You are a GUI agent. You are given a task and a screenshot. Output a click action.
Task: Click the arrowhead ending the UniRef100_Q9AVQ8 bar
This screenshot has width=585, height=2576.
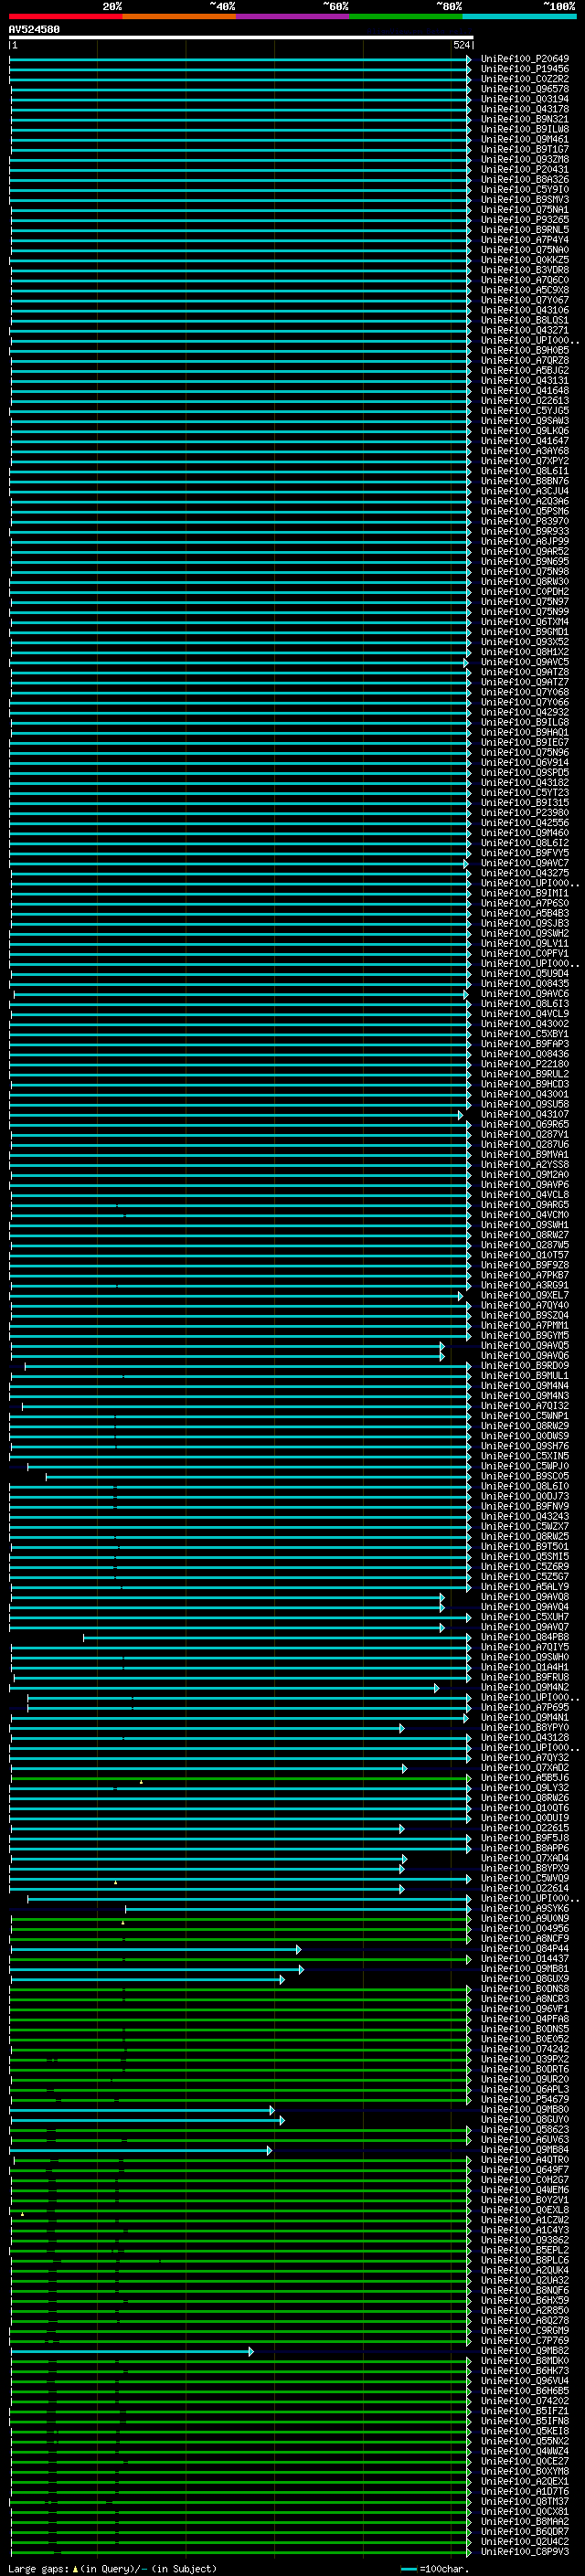point(442,1597)
